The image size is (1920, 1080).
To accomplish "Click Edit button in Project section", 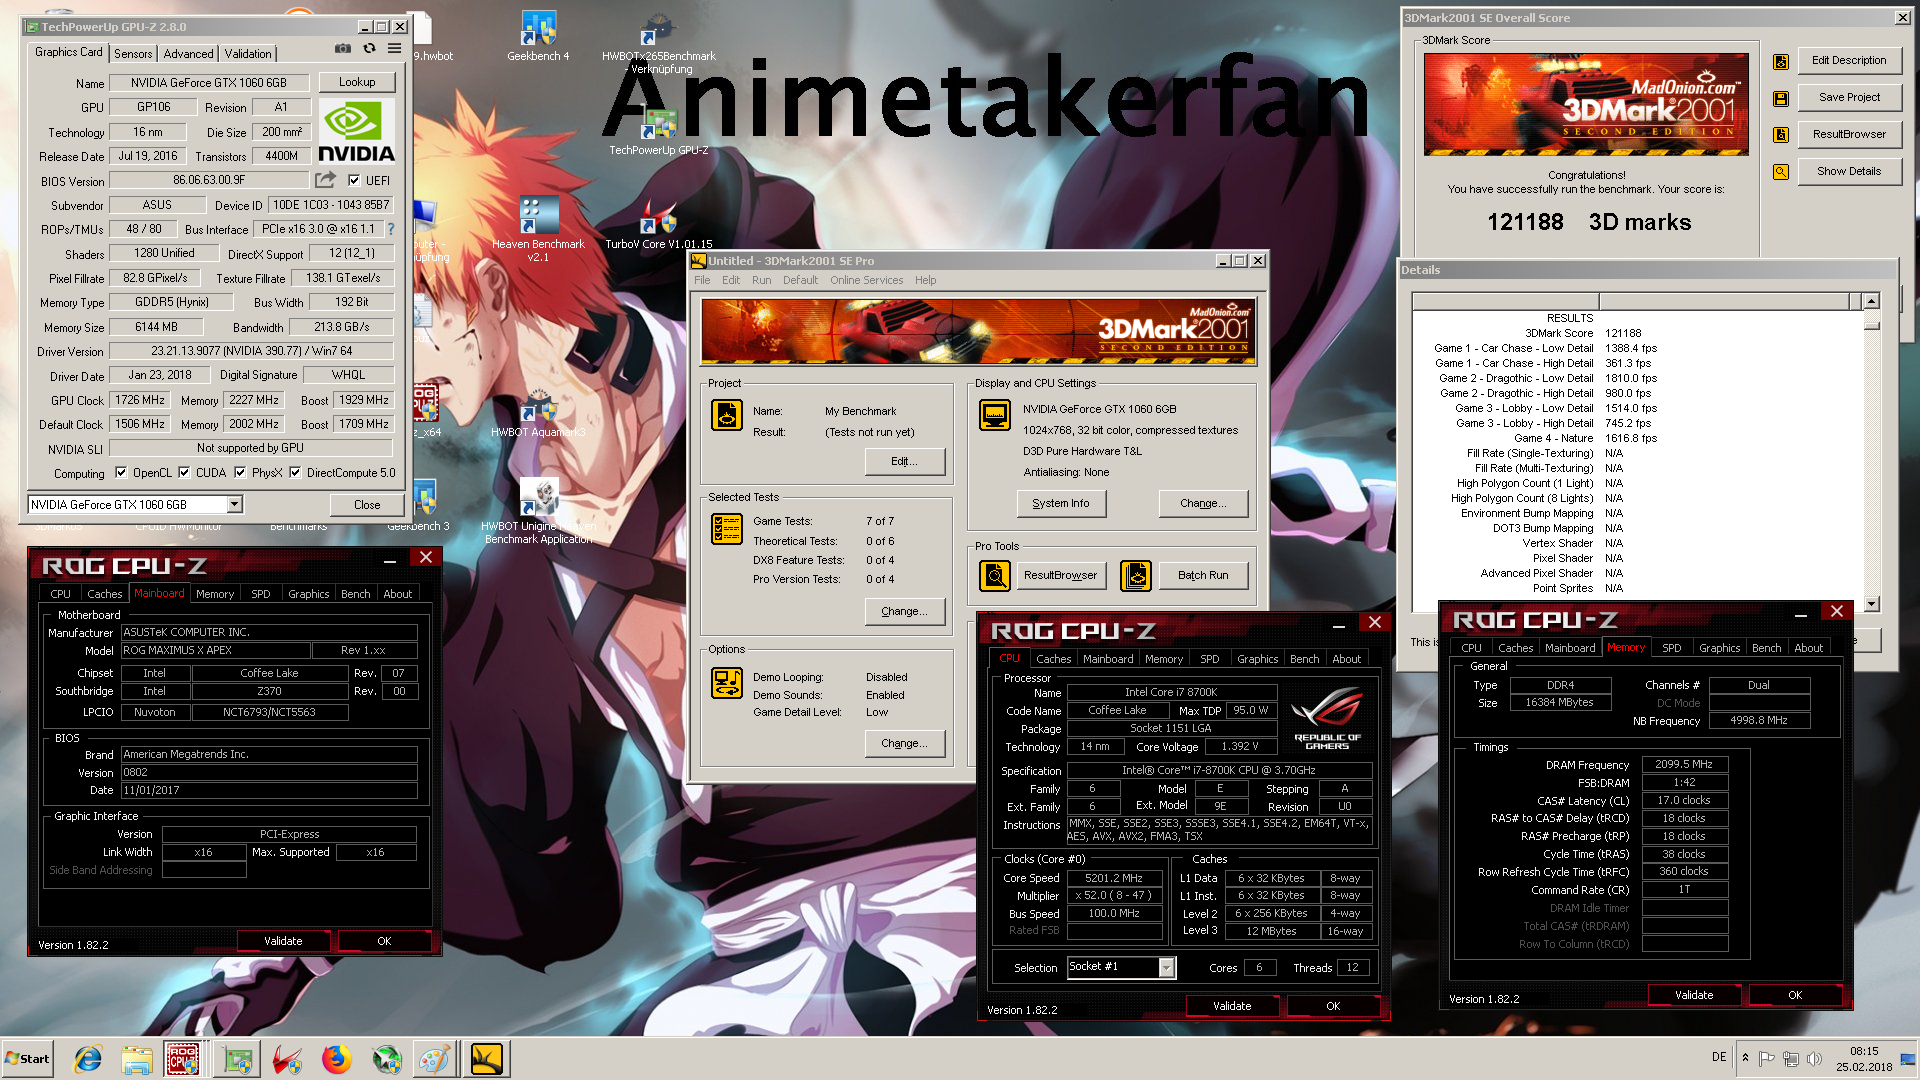I will (x=904, y=461).
